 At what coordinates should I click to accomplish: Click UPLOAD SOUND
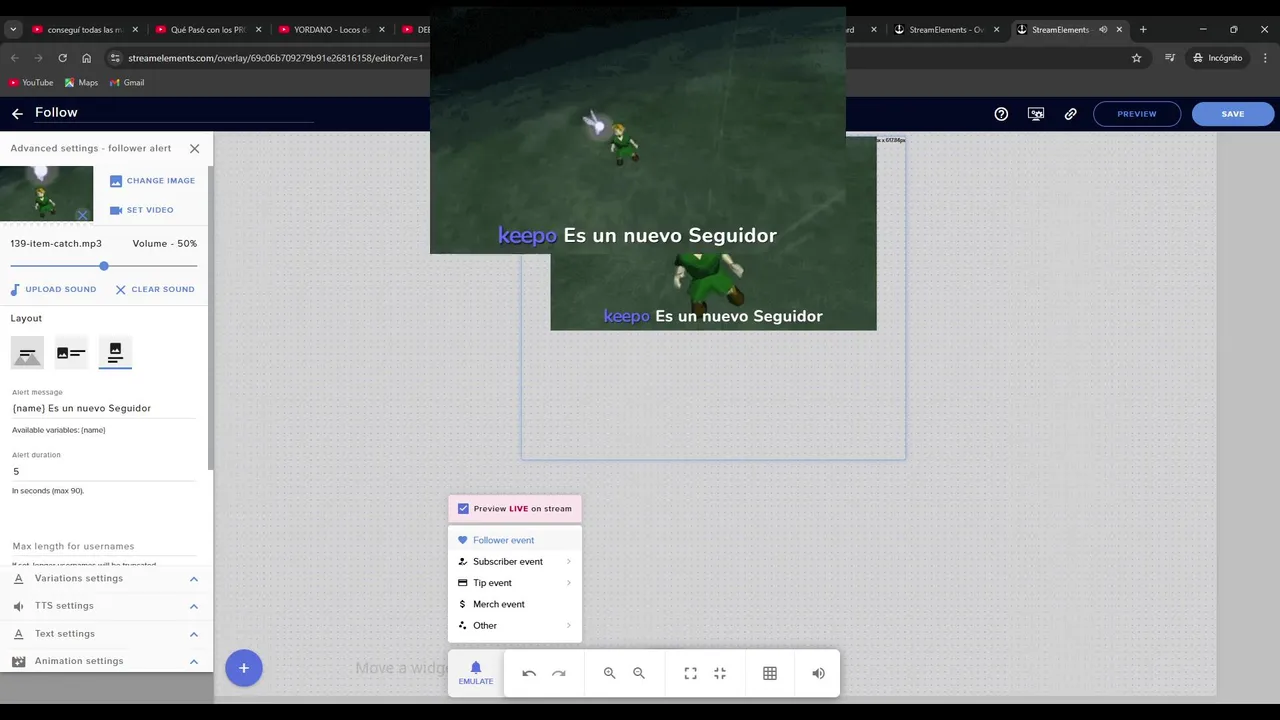click(x=53, y=290)
